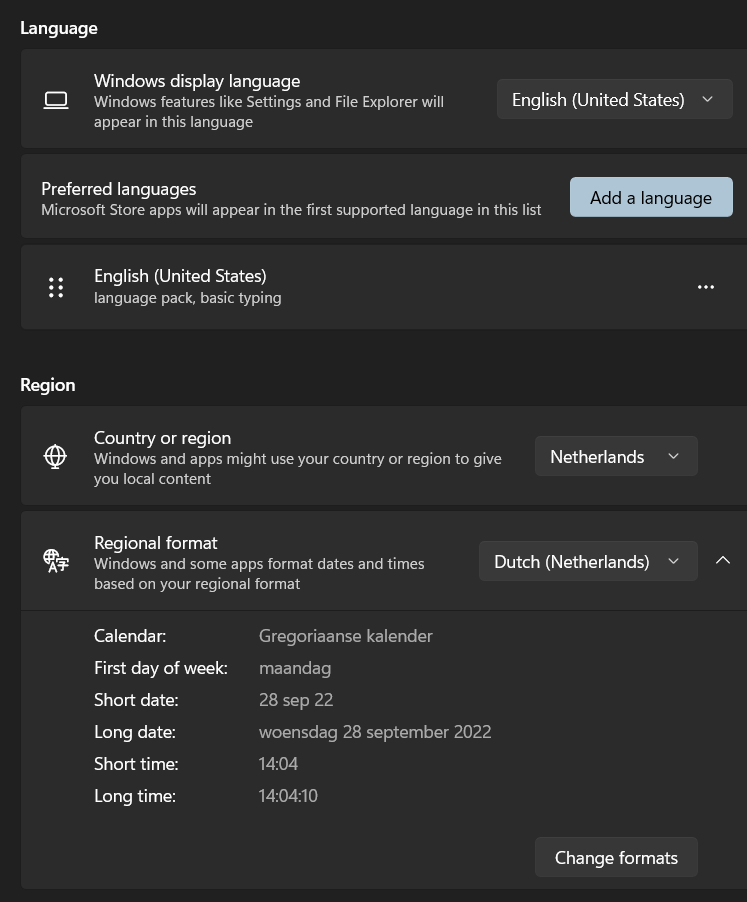
Task: Click the Preferred languages heading
Action: 118,188
